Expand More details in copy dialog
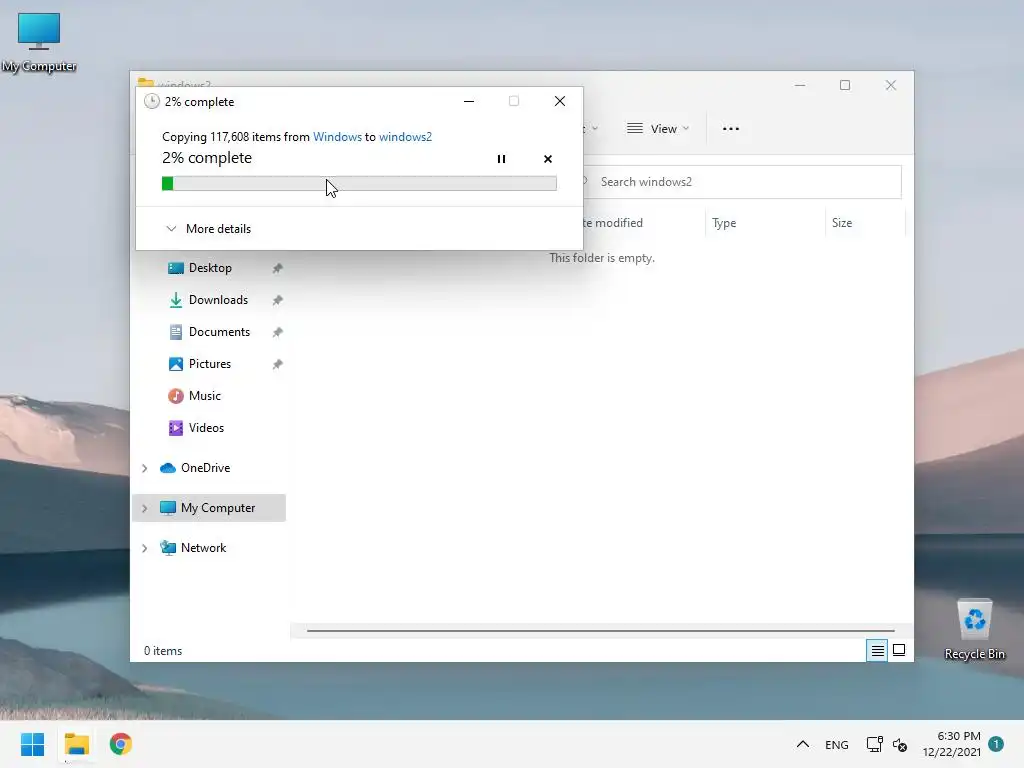1024x768 pixels. click(209, 229)
